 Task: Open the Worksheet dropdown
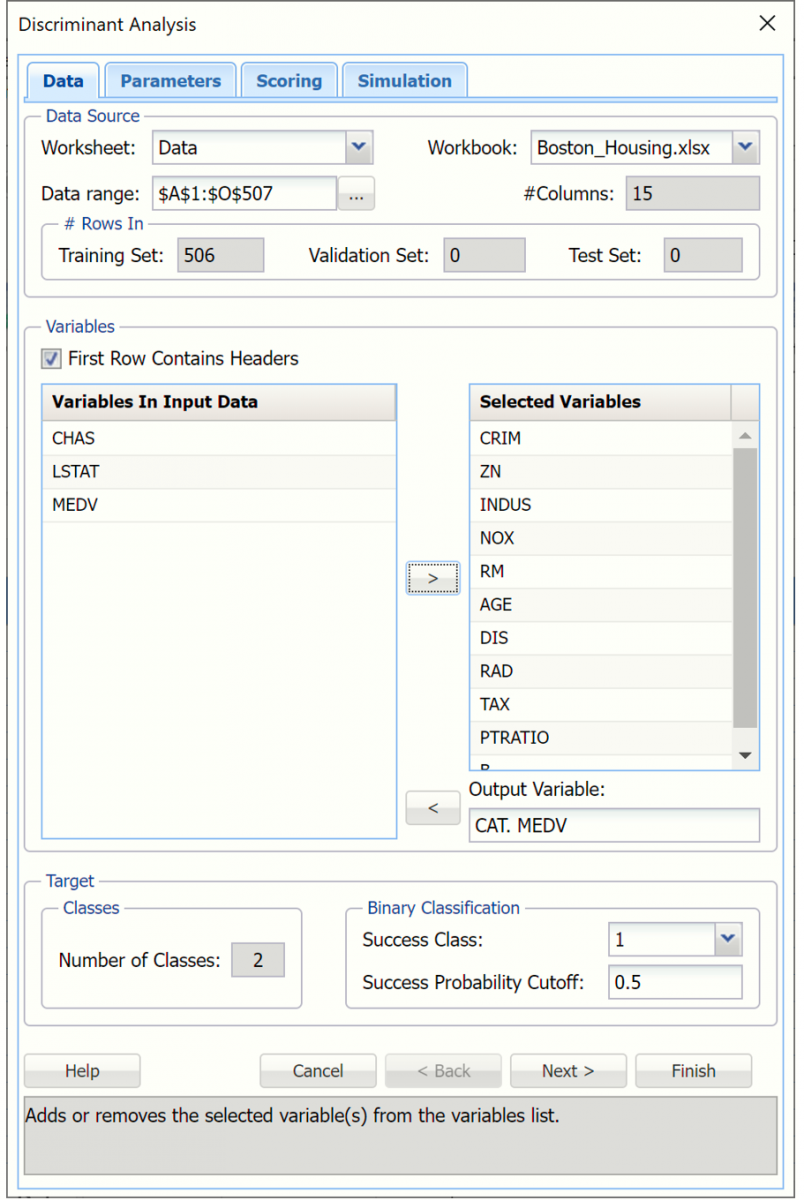click(359, 148)
